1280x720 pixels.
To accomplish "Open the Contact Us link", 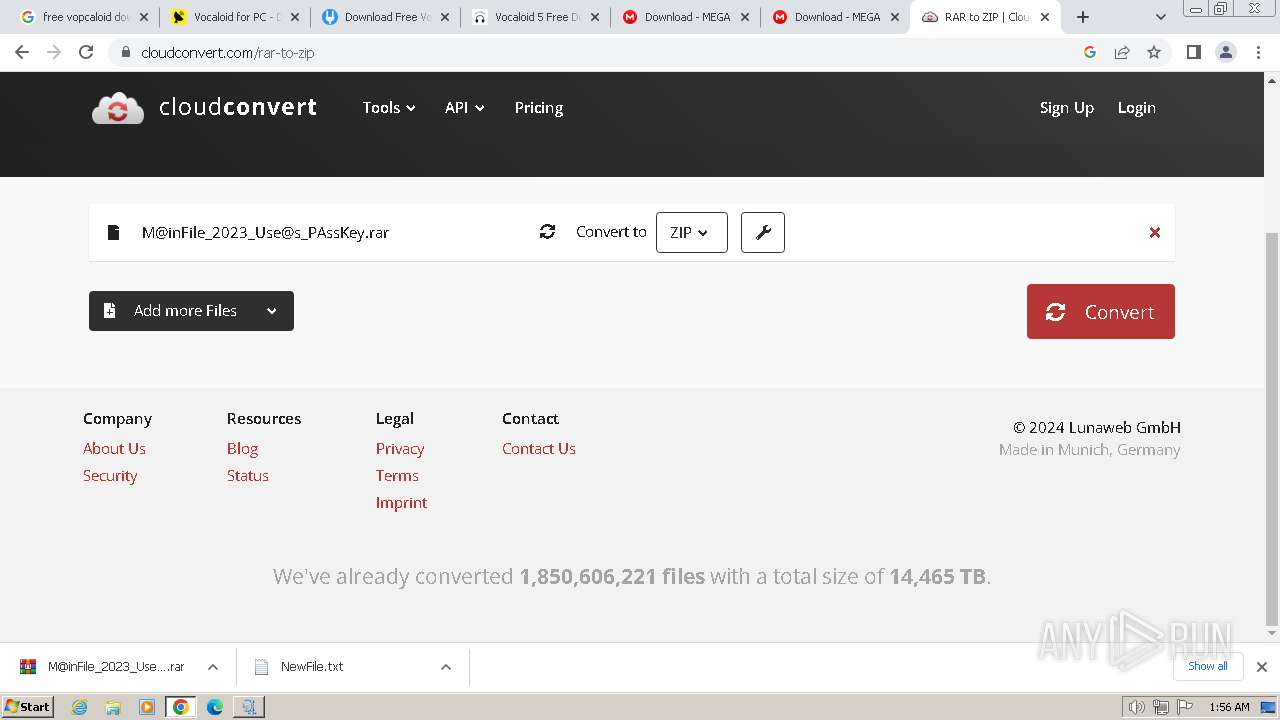I will pos(539,448).
